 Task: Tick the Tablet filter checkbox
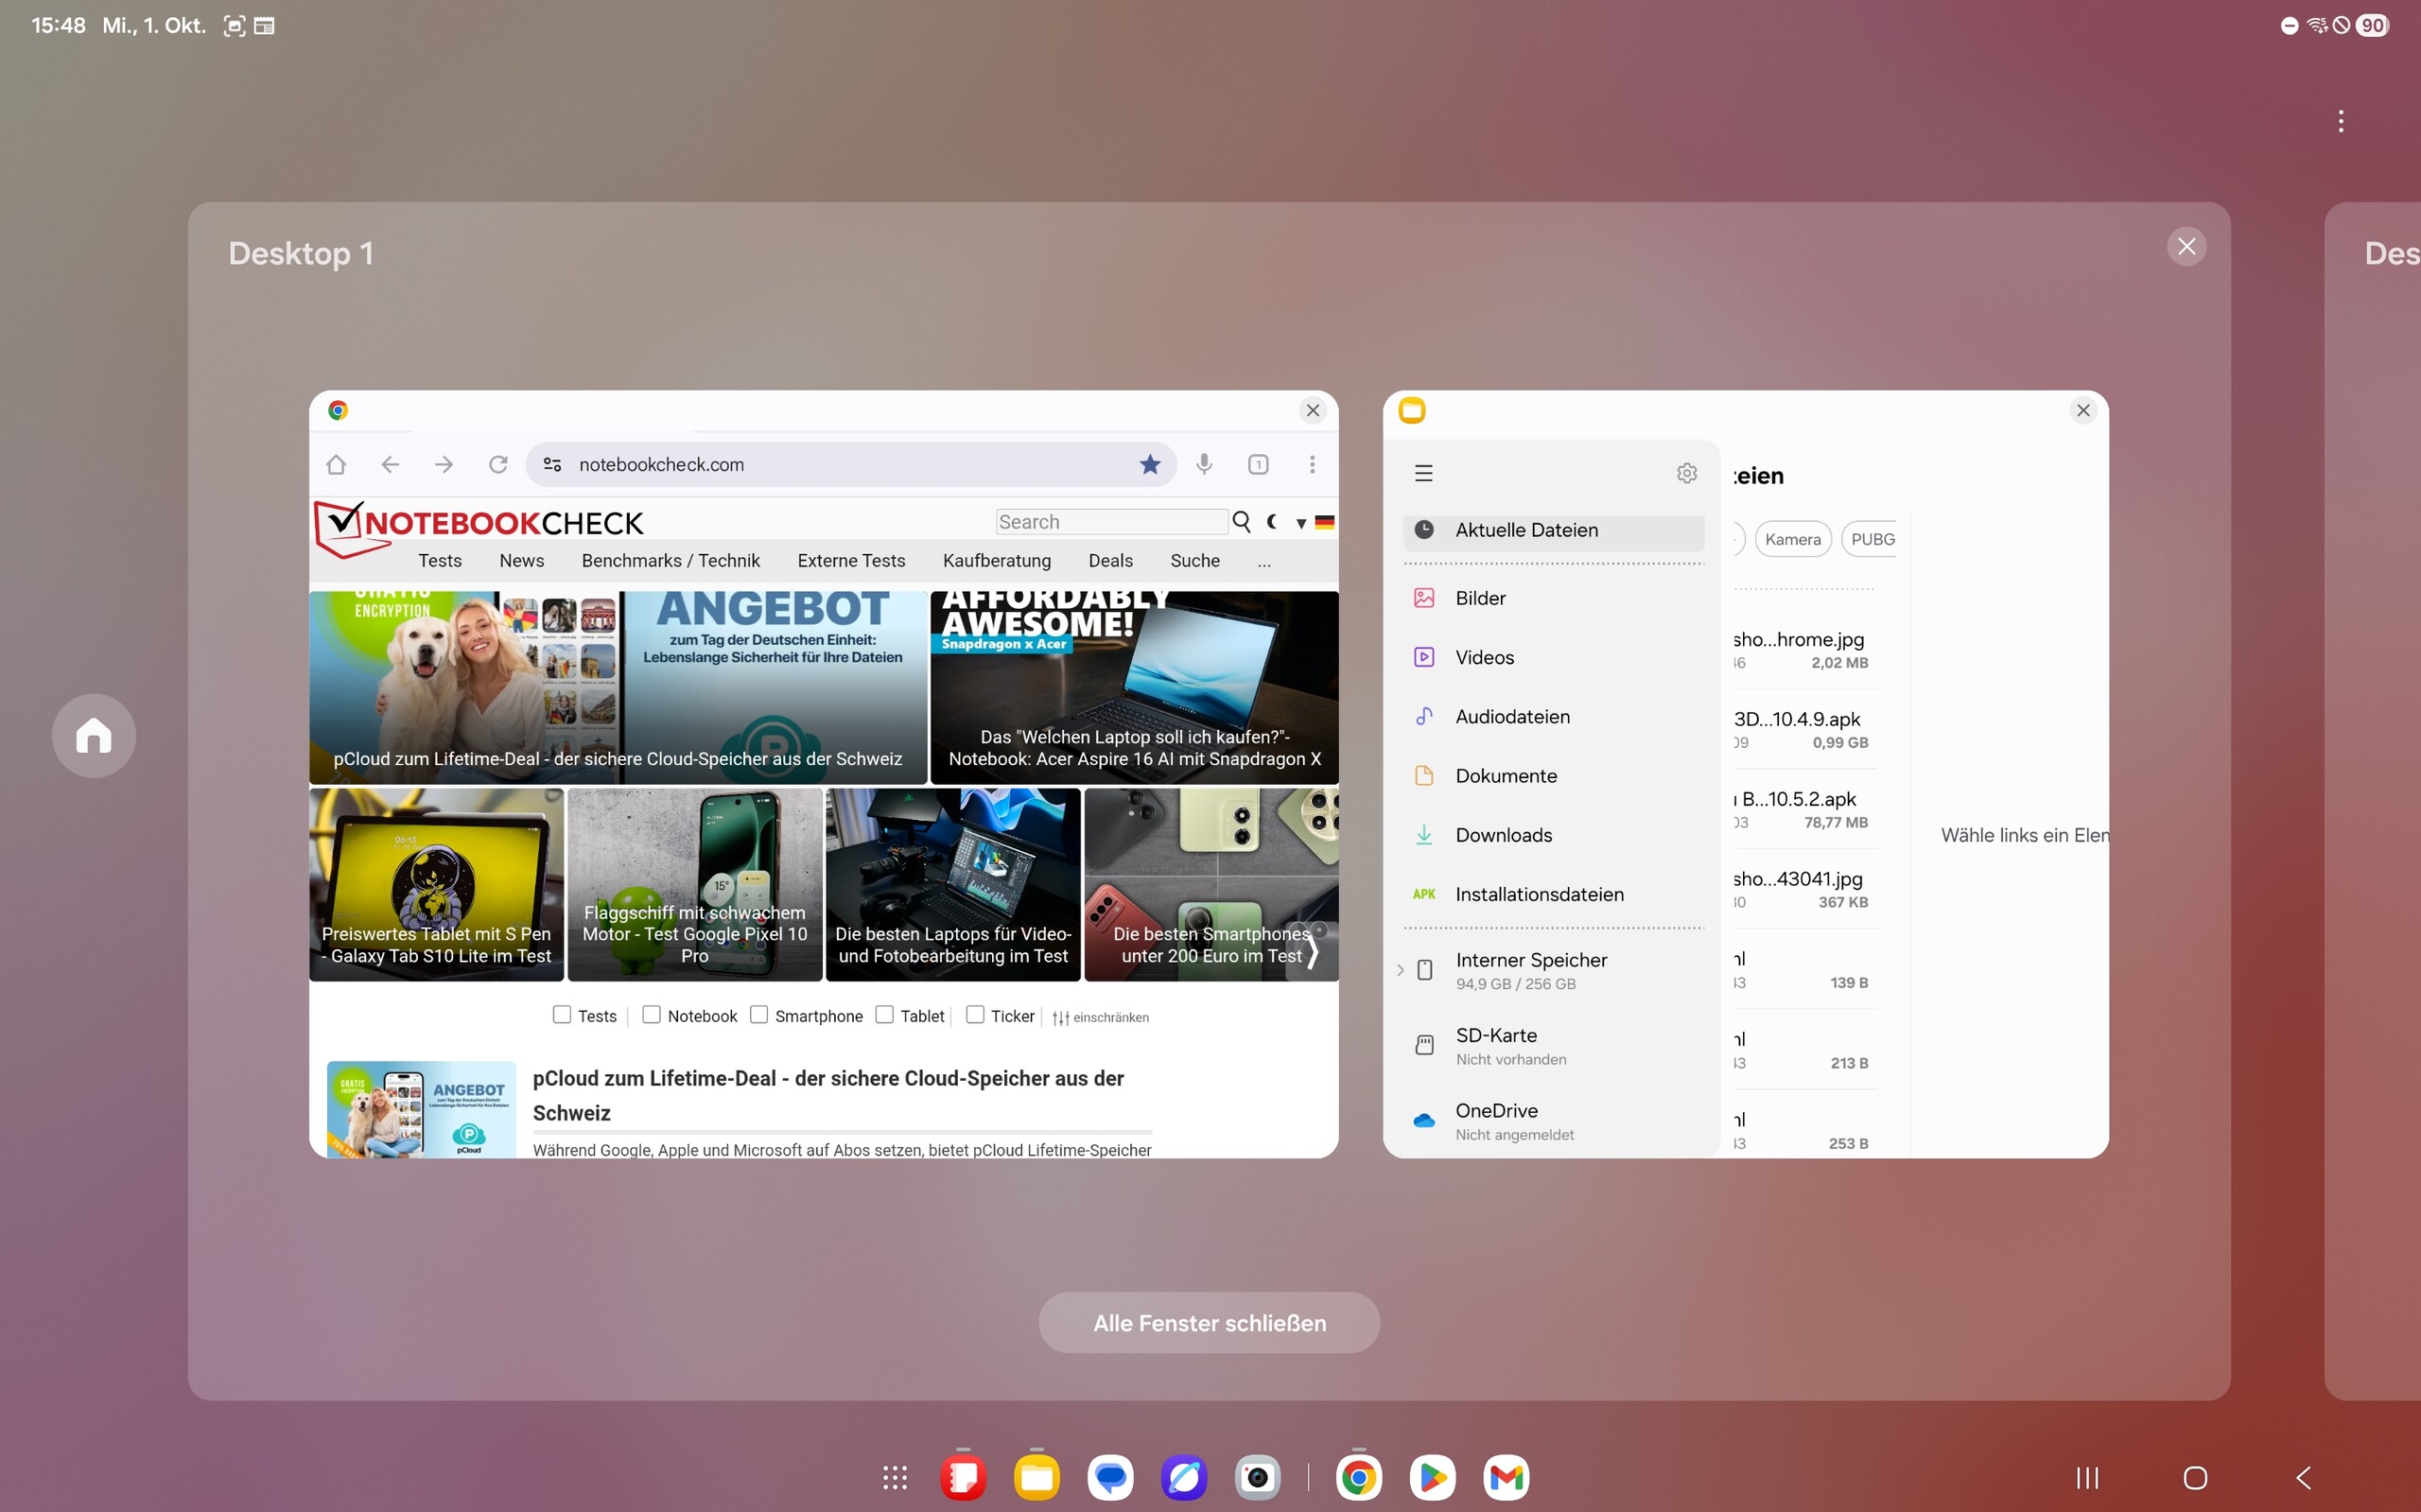(x=884, y=1015)
